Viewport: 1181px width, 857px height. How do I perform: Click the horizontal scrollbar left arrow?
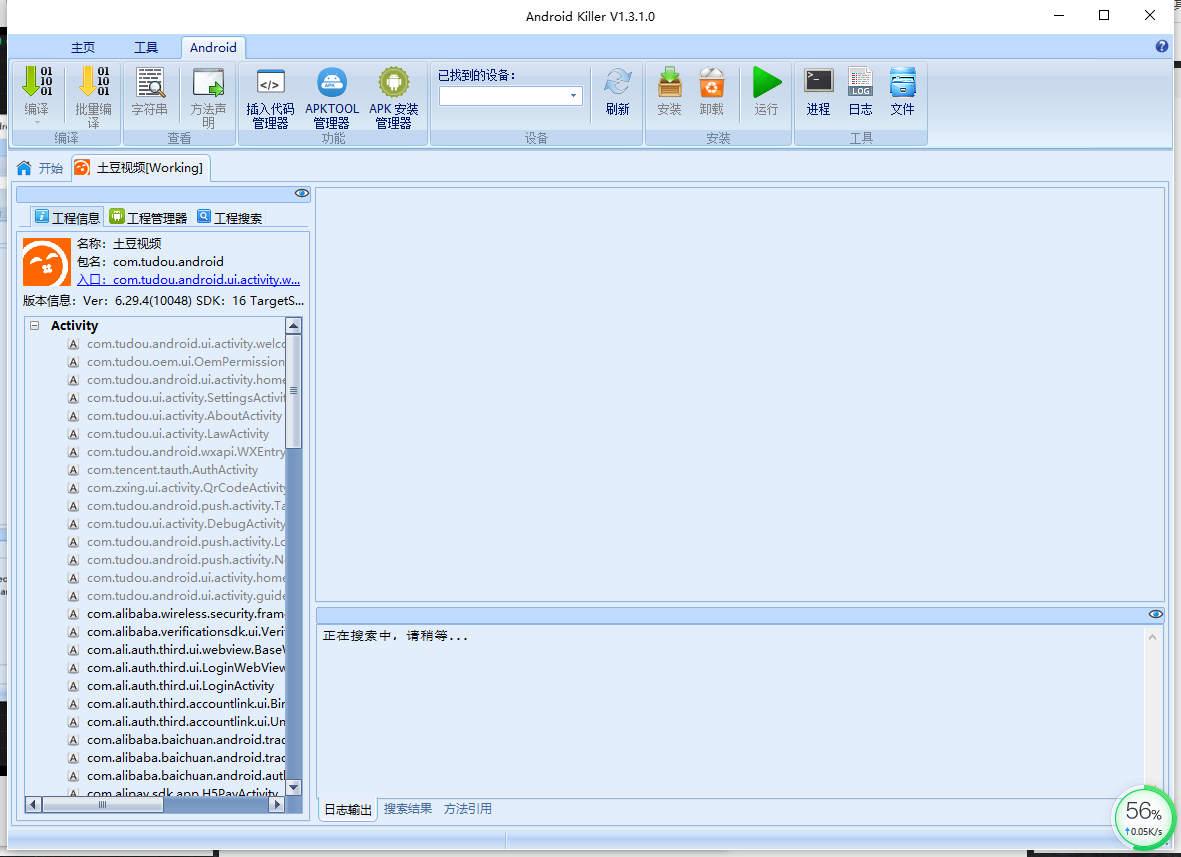point(33,804)
